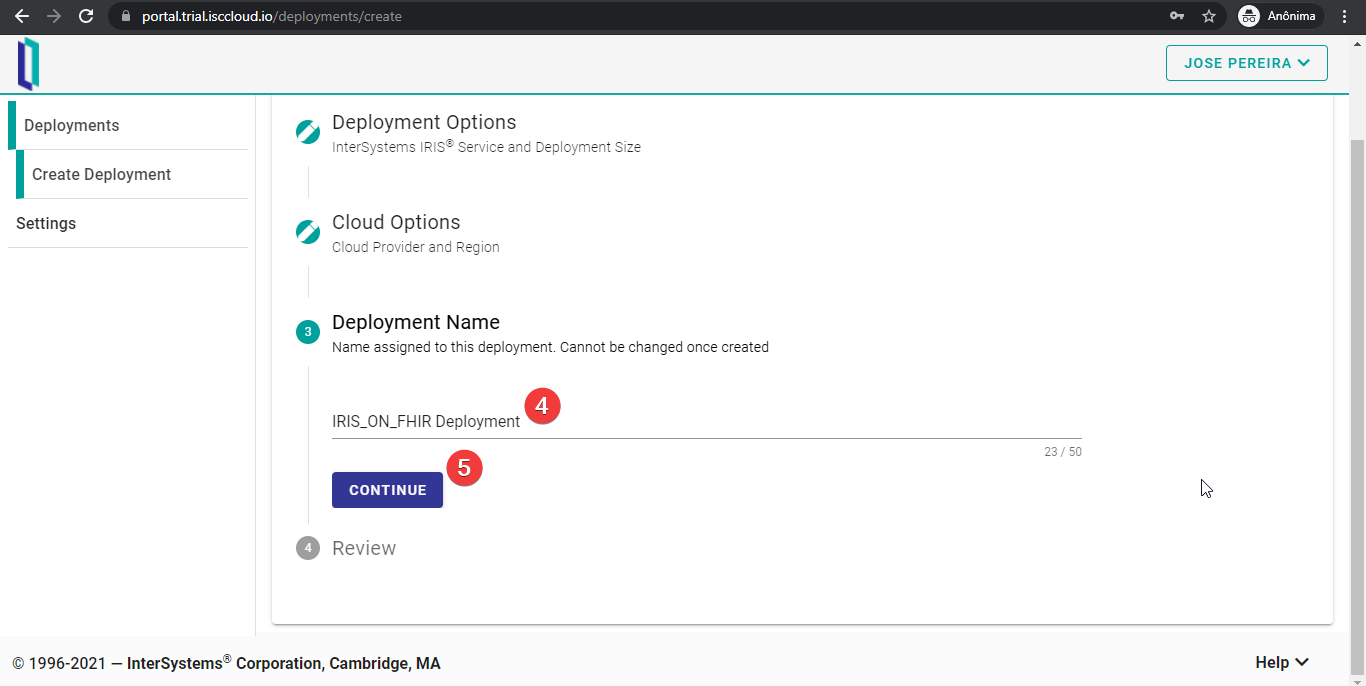
Task: Click the CONTINUE button
Action: pos(387,490)
